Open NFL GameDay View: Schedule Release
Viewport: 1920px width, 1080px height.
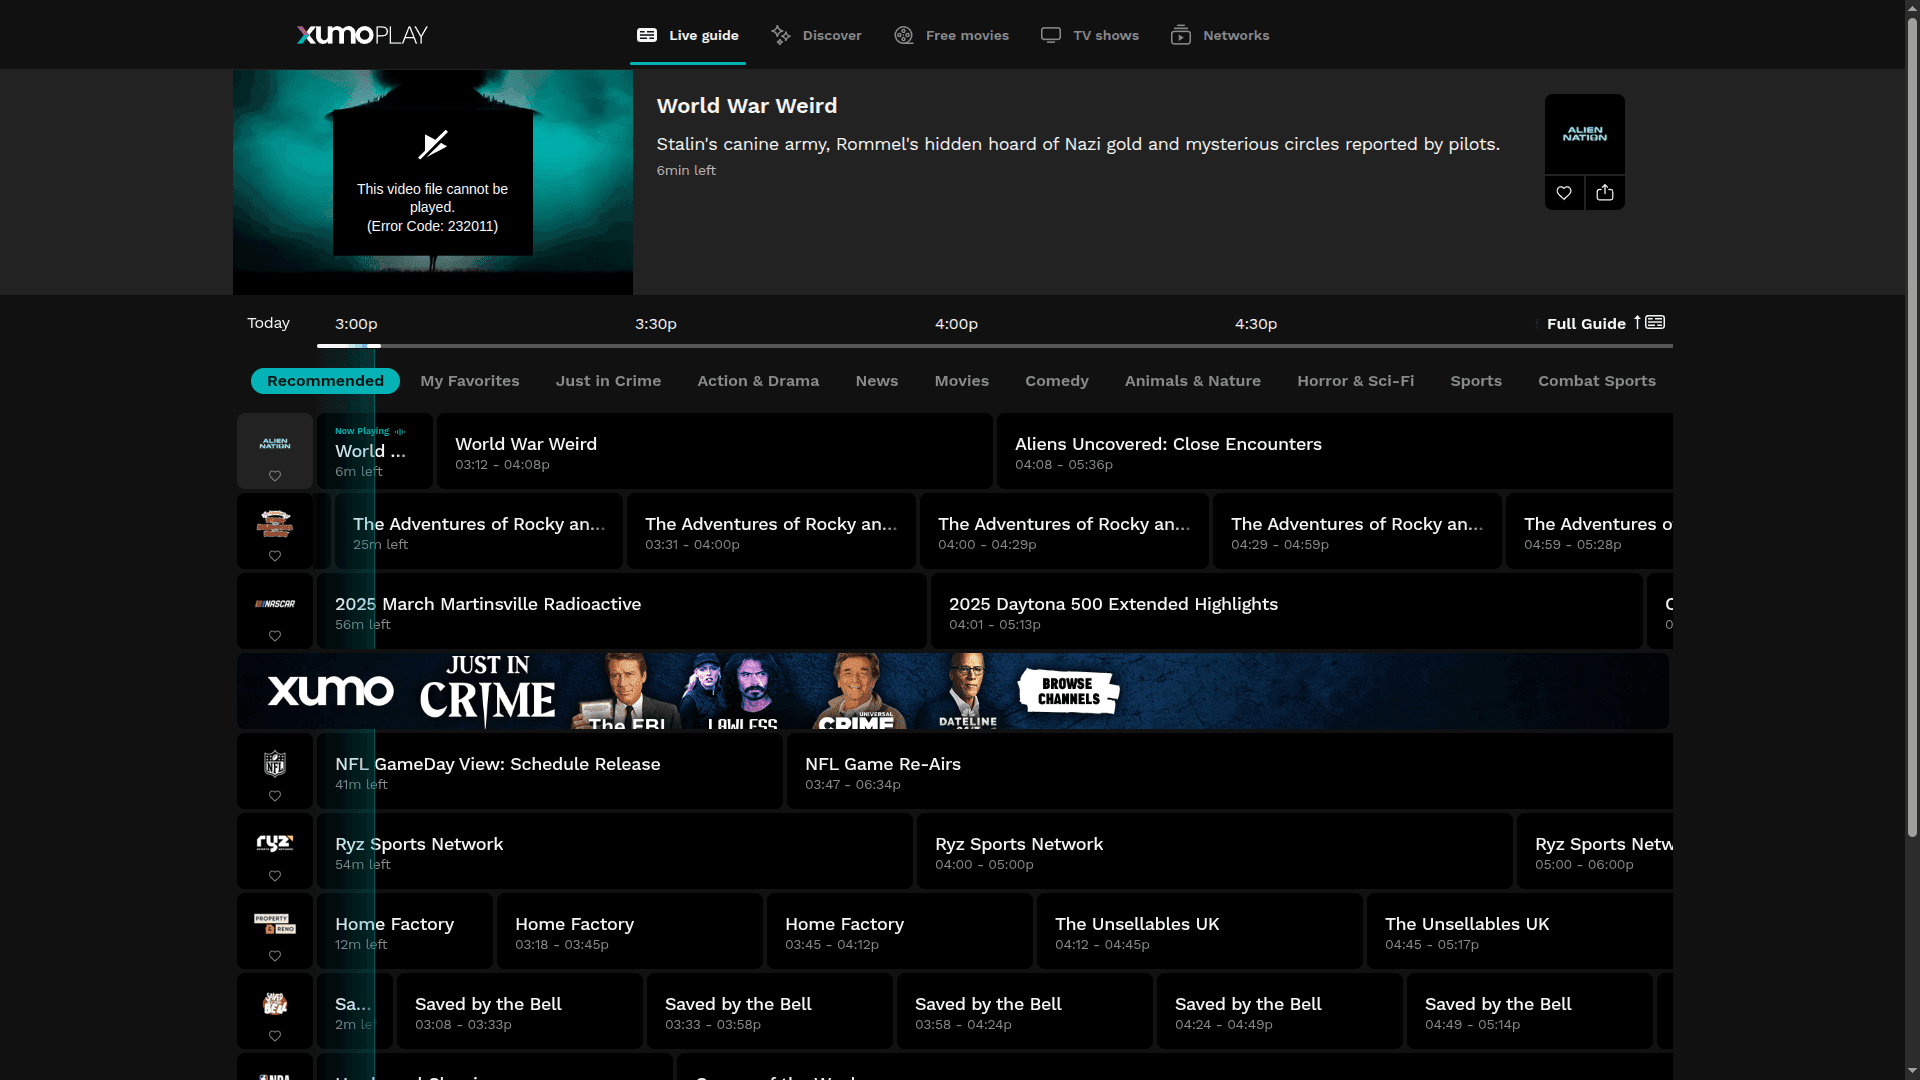click(x=550, y=771)
